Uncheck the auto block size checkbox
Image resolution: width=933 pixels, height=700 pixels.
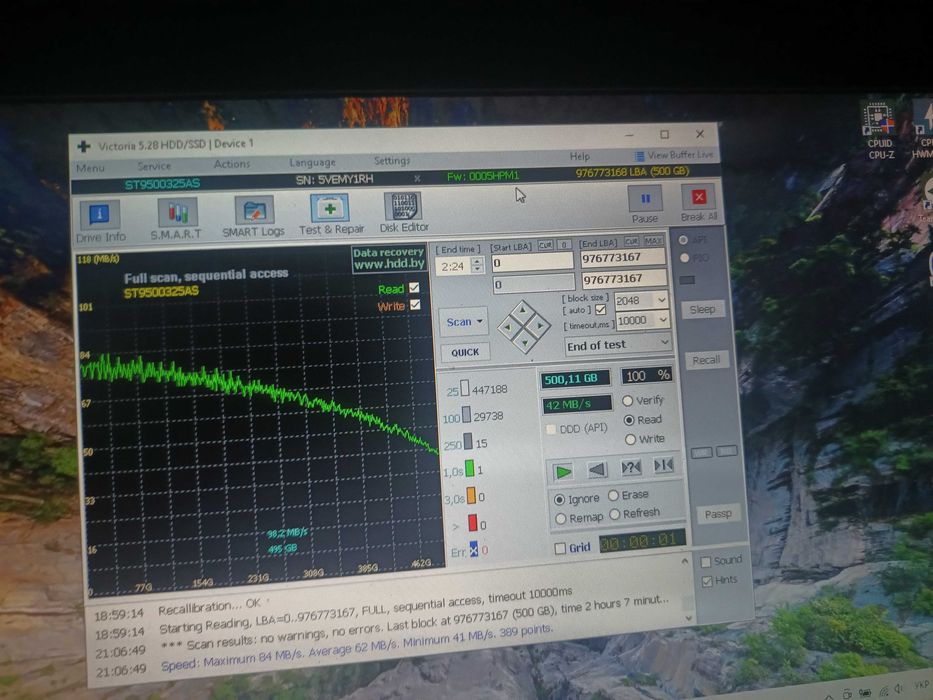tap(600, 310)
